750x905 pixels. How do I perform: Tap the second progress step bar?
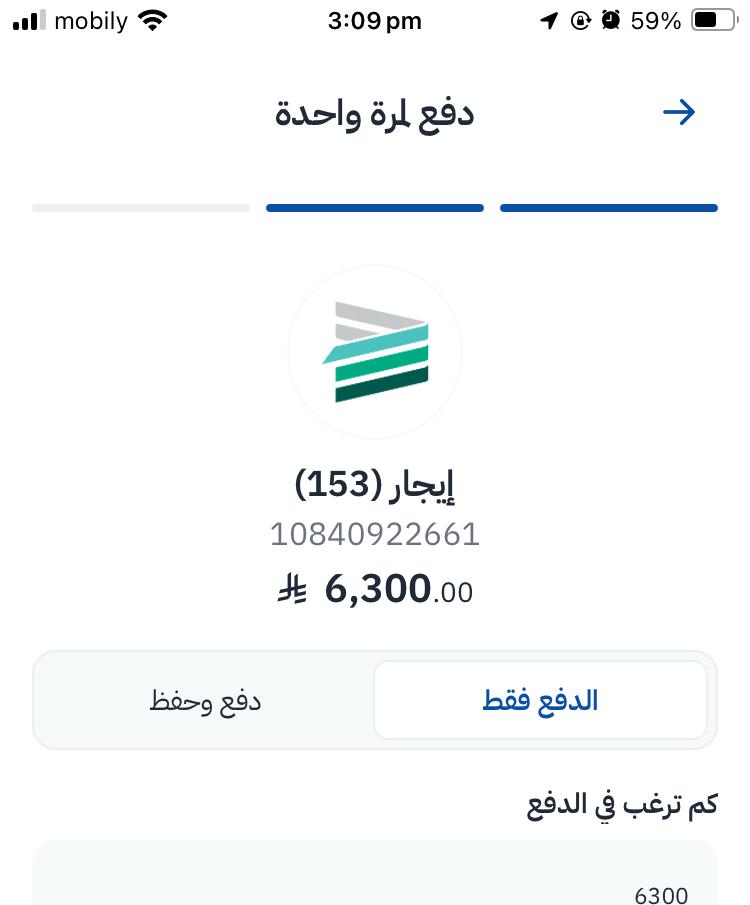(x=375, y=208)
